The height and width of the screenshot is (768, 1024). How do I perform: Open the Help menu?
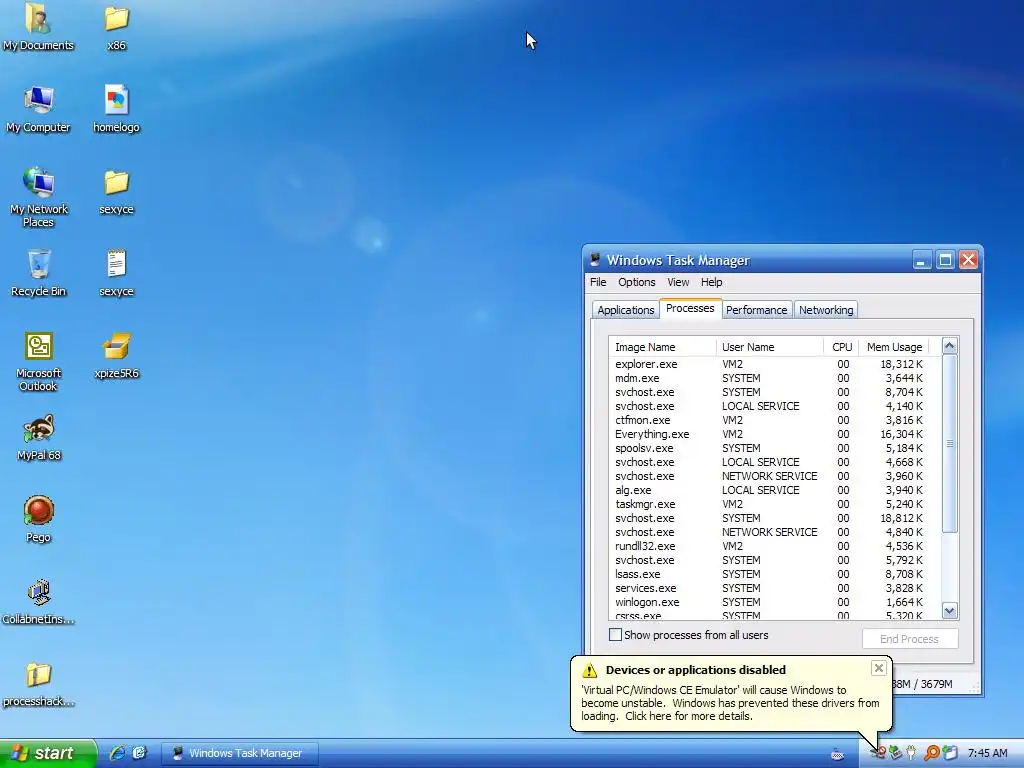(x=711, y=282)
